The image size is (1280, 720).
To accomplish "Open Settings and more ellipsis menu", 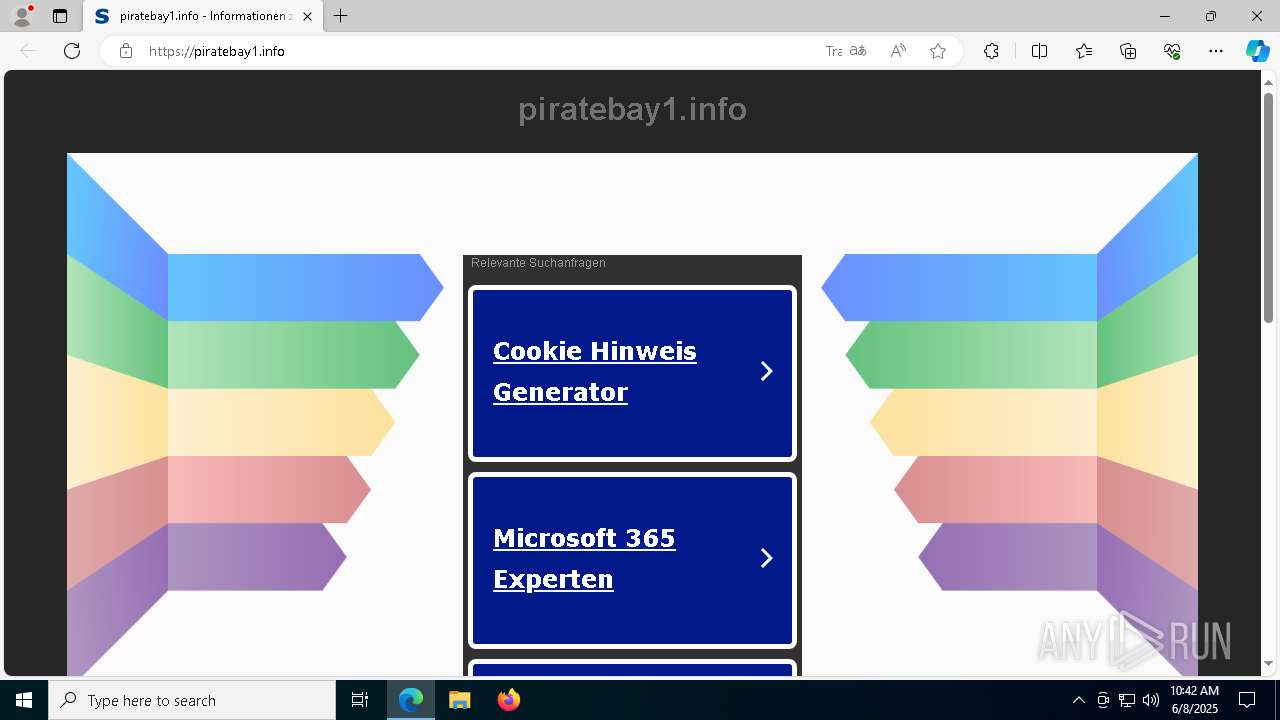I will 1216,51.
